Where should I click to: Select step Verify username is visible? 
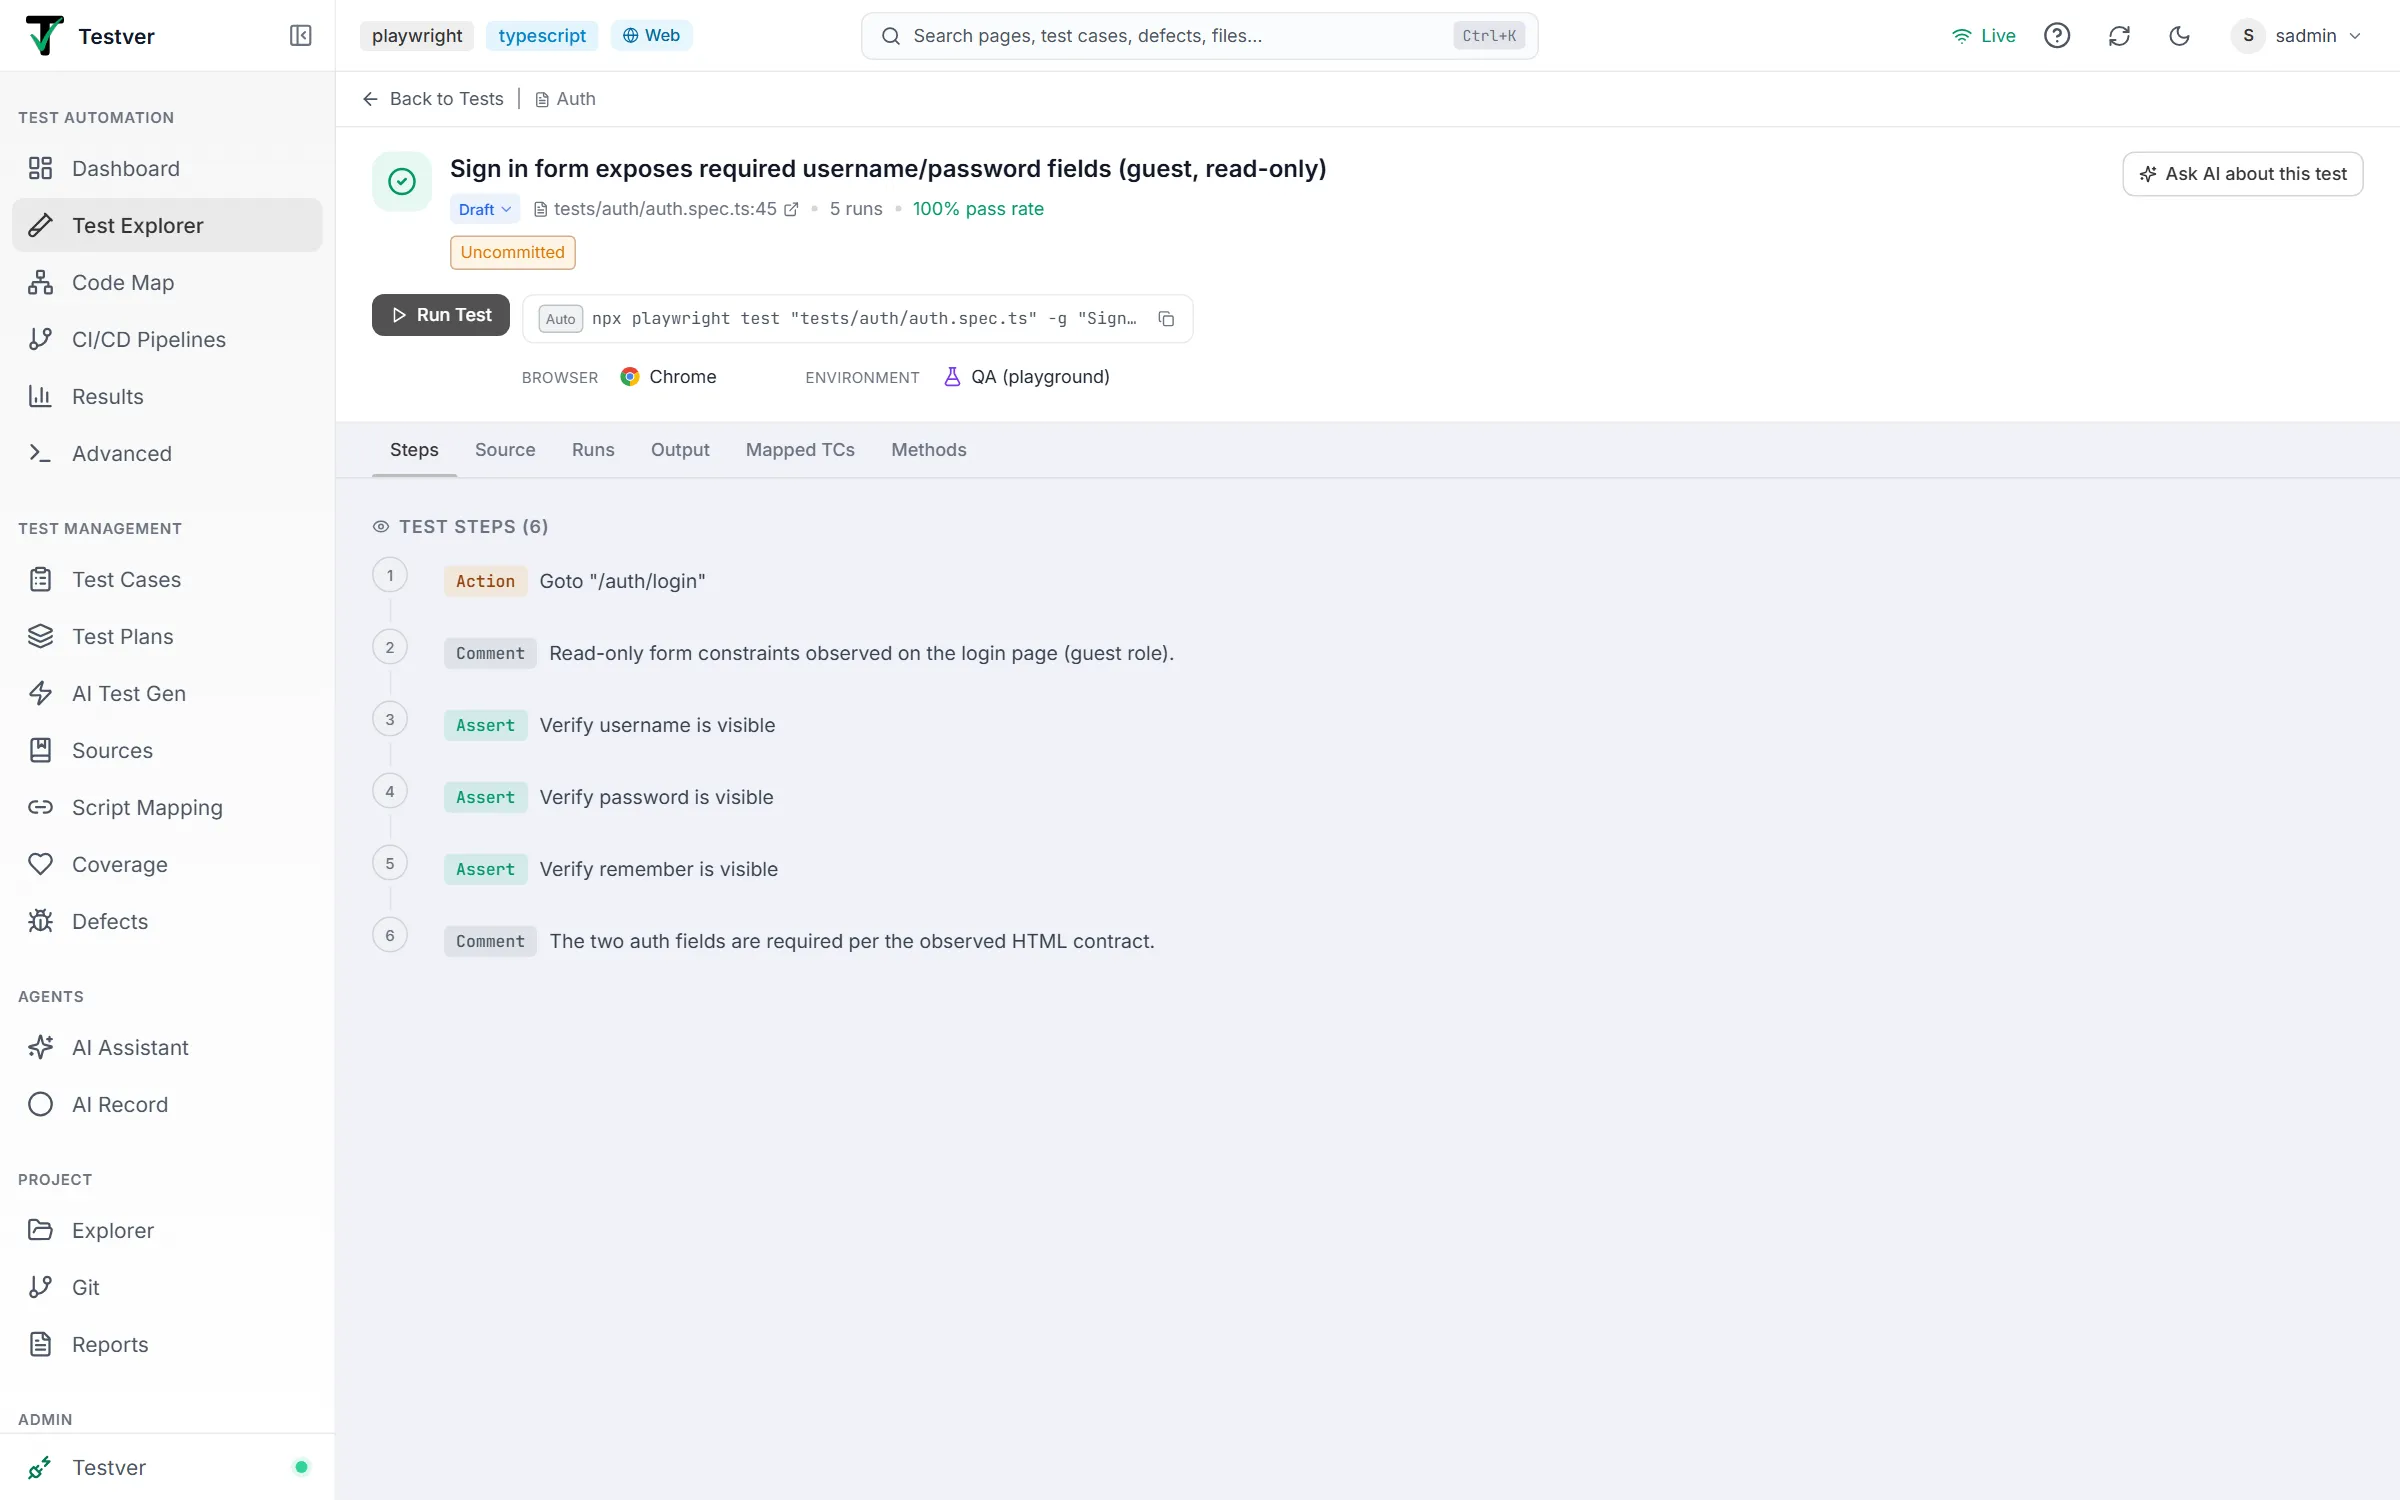(x=657, y=725)
